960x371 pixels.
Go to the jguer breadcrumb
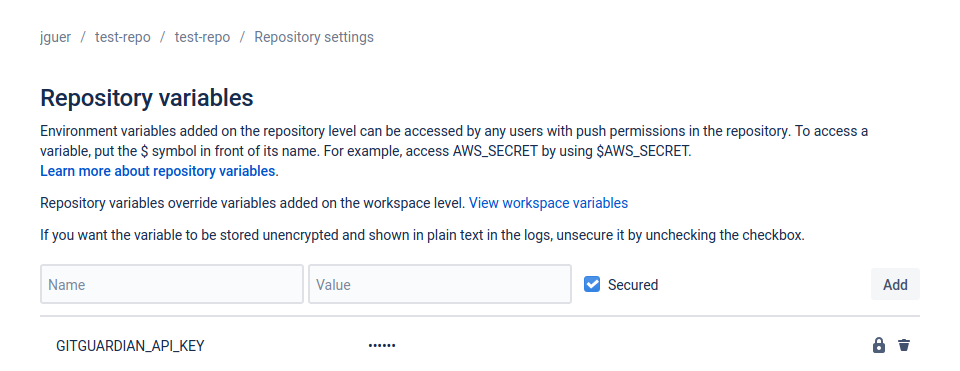[55, 37]
